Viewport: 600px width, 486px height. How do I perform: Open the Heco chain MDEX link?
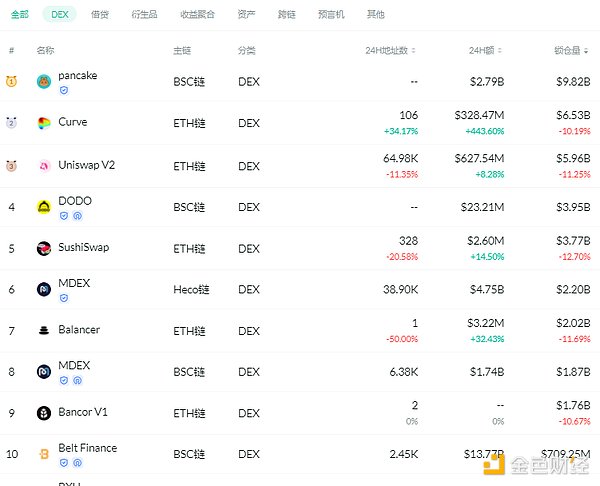click(74, 283)
